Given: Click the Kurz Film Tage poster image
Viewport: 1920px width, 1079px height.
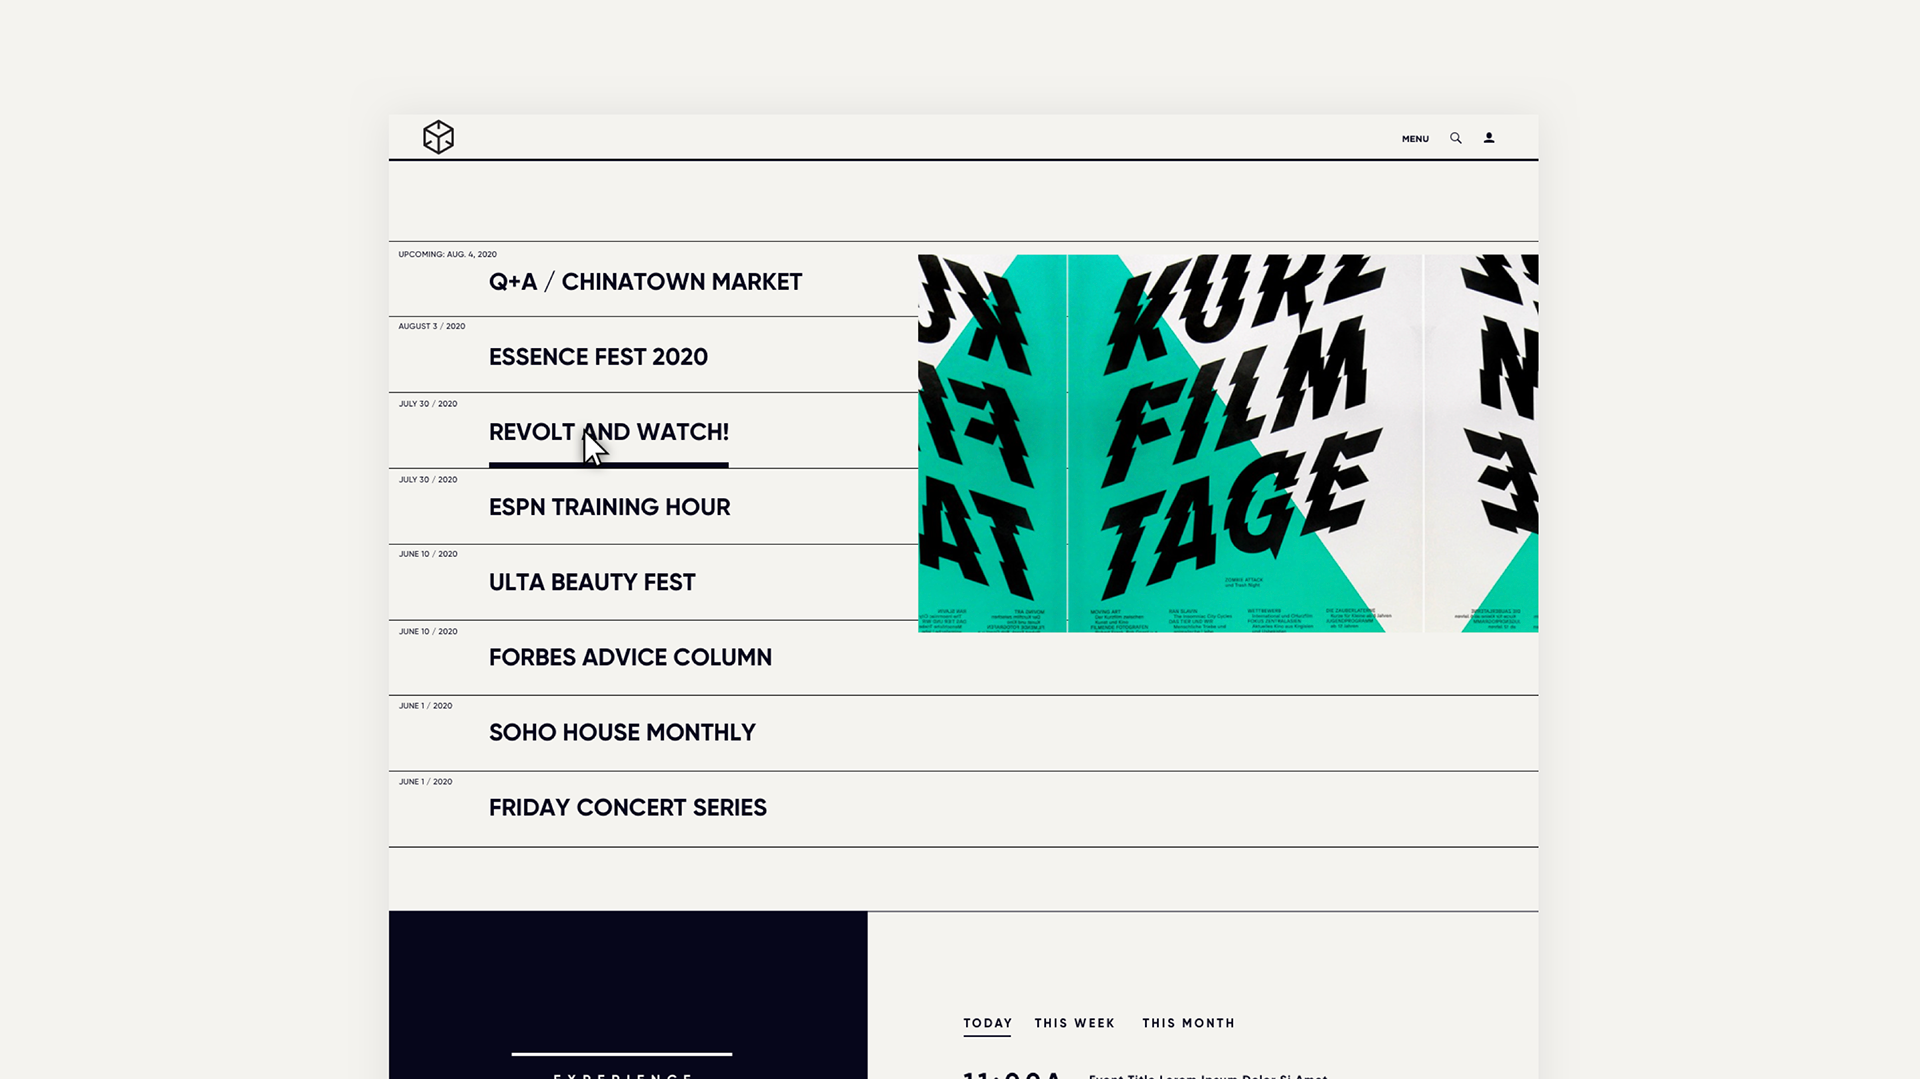Looking at the screenshot, I should click(x=1228, y=443).
